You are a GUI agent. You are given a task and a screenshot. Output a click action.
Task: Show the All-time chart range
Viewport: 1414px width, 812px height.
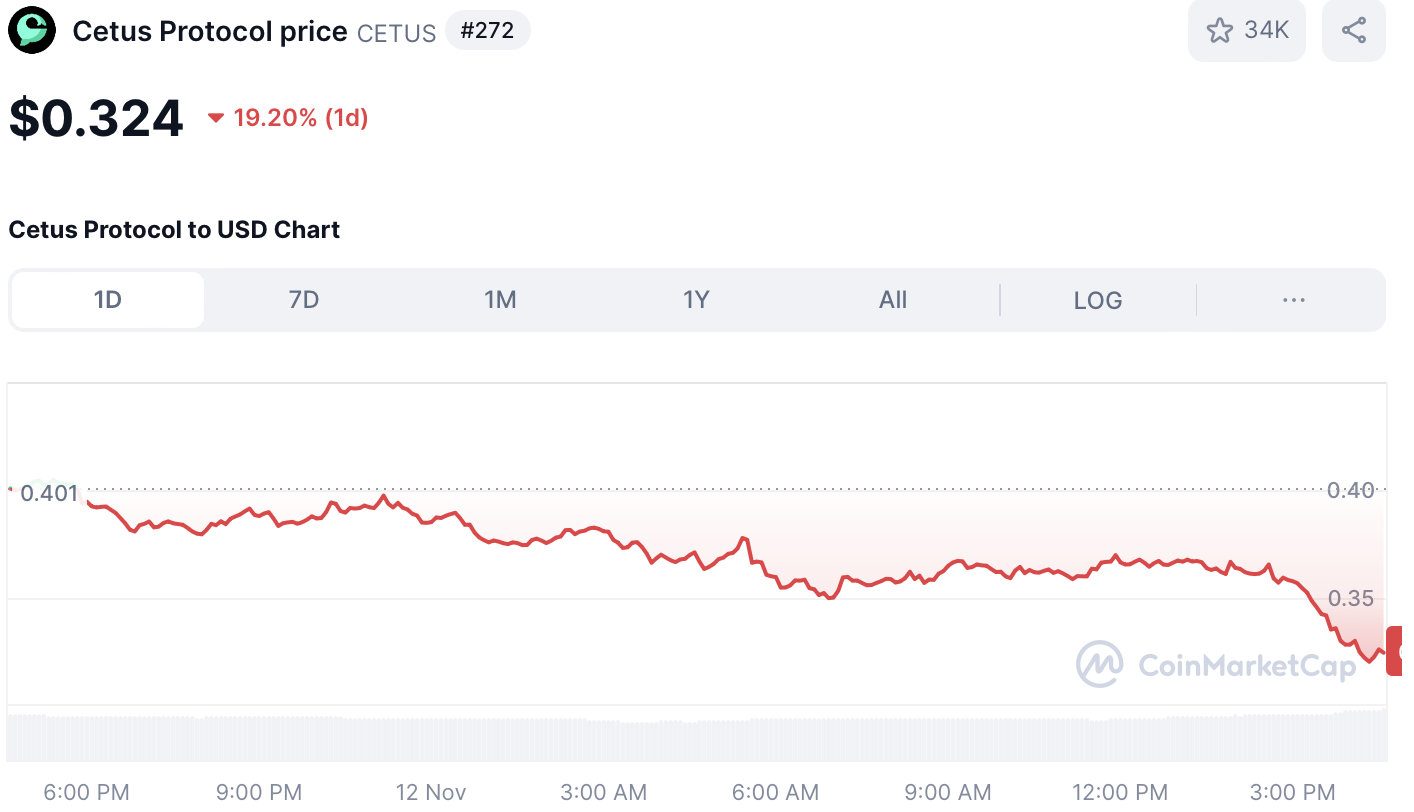pos(892,300)
